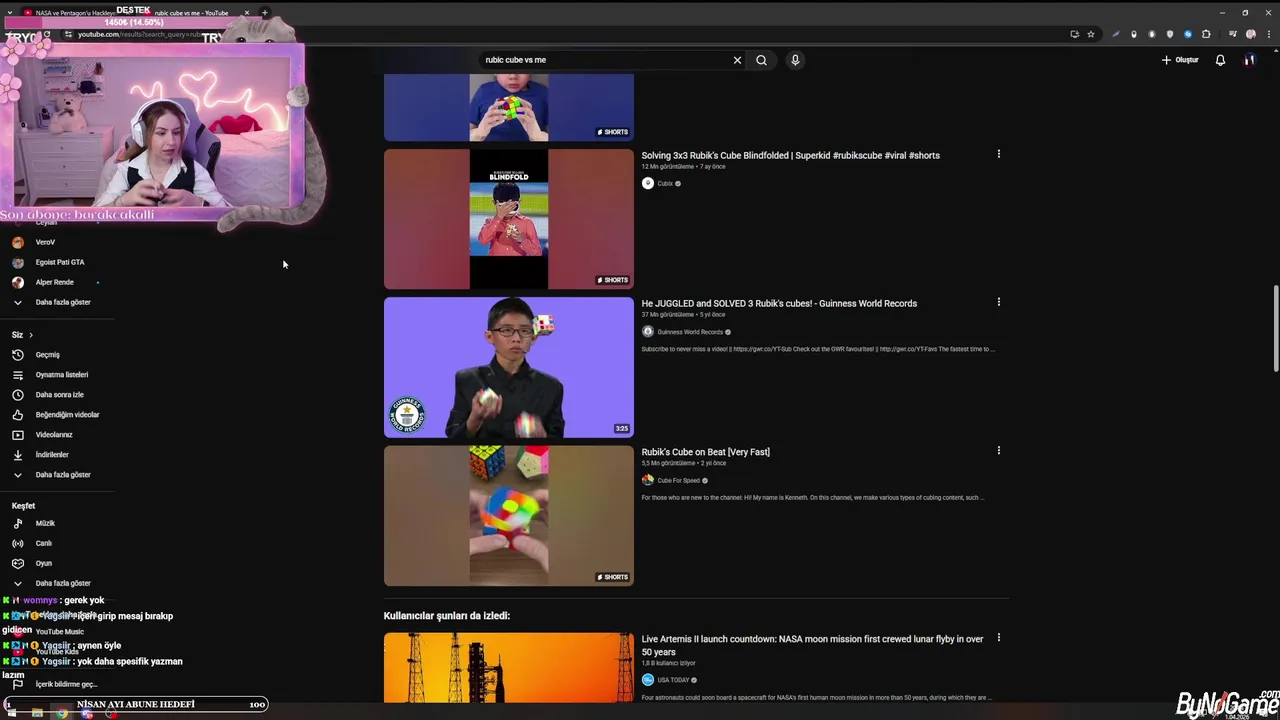
Task: Go to the Cubix channel
Action: (x=665, y=184)
